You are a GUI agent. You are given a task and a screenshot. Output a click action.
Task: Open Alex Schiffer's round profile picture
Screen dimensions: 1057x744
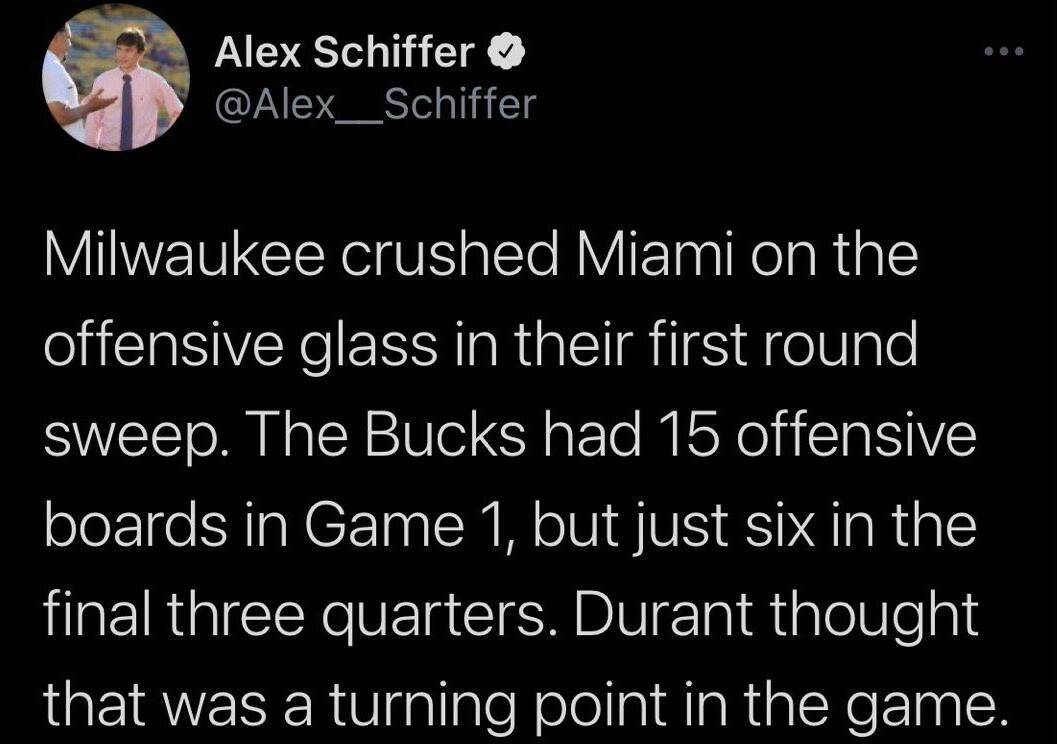click(x=115, y=78)
